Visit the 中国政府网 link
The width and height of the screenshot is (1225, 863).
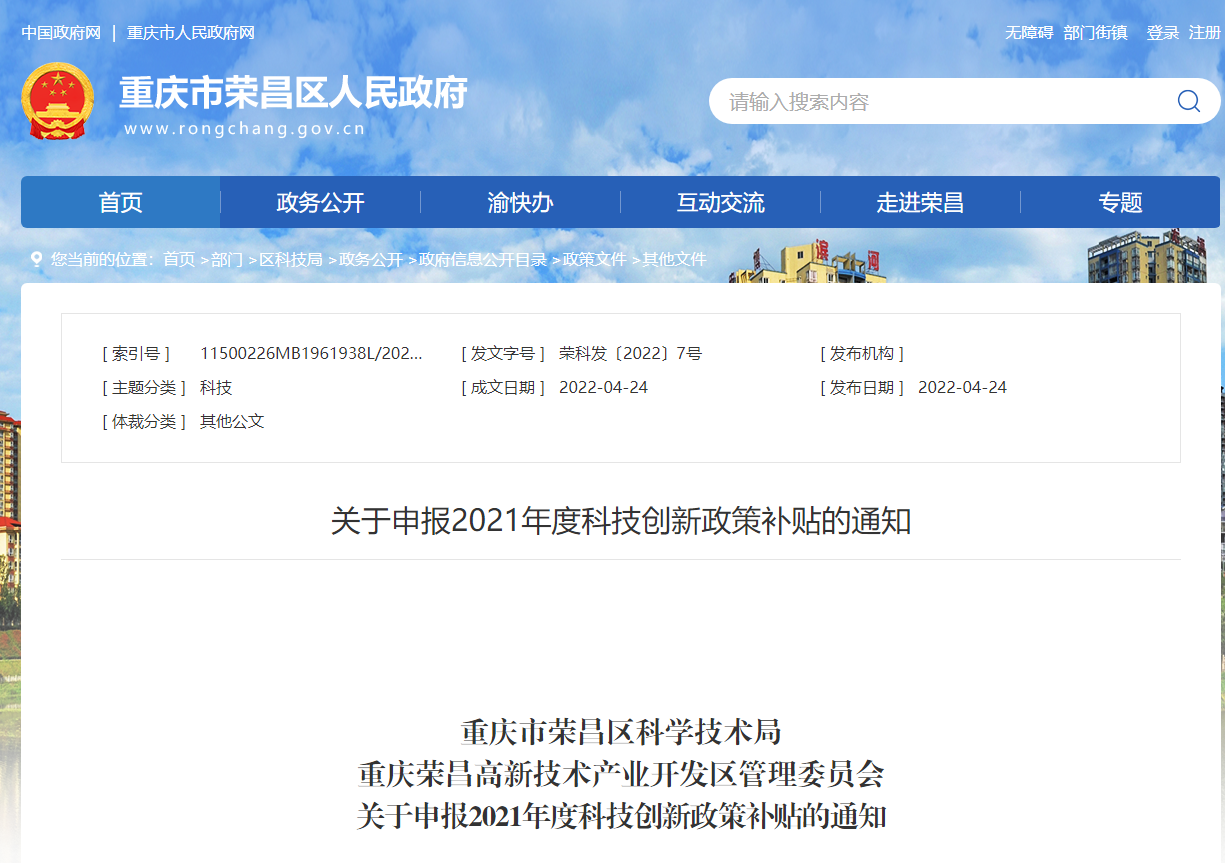[61, 33]
